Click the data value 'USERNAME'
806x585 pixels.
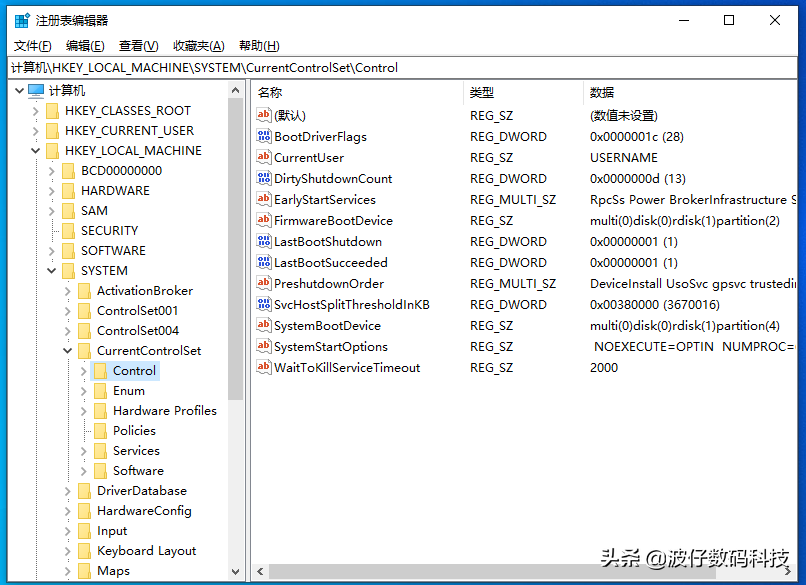click(x=624, y=158)
